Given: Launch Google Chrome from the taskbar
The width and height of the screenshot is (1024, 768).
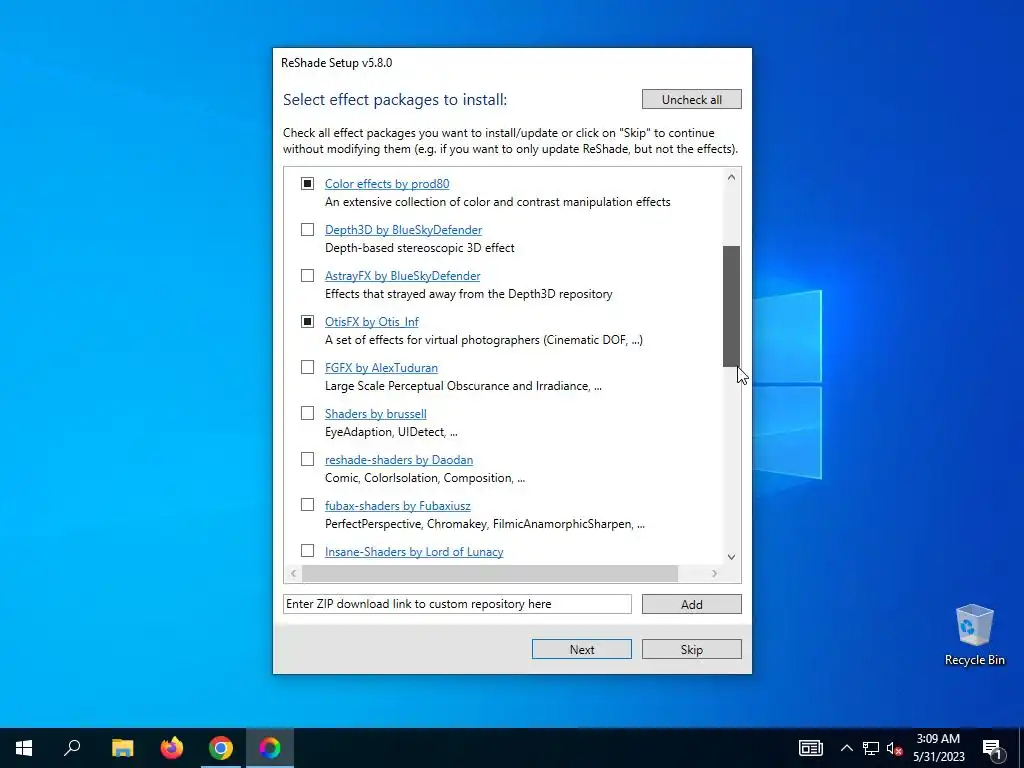Looking at the screenshot, I should (221, 748).
